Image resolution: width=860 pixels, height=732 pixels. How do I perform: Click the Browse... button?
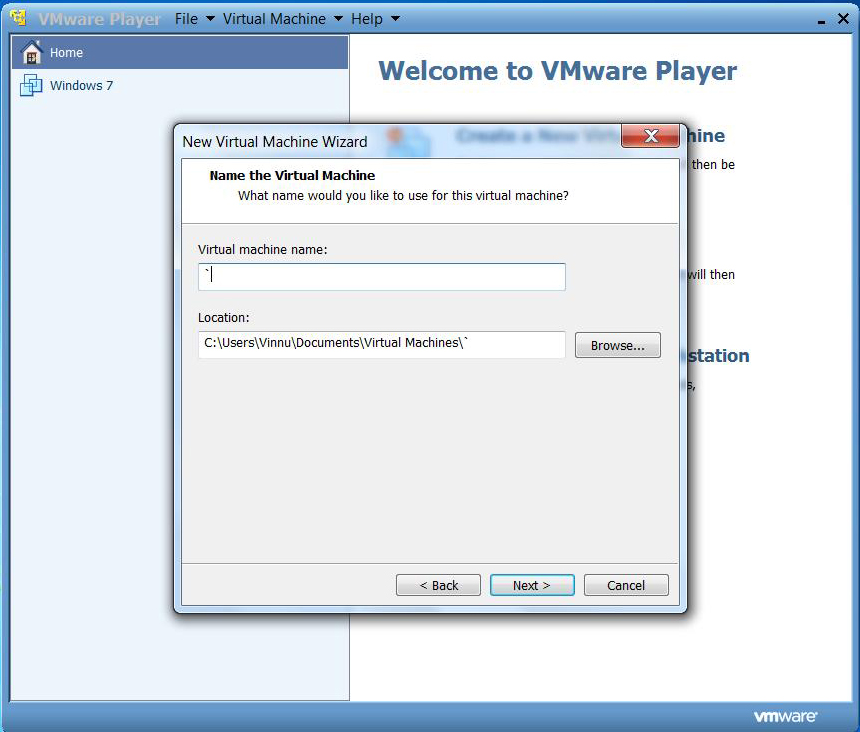[x=618, y=345]
